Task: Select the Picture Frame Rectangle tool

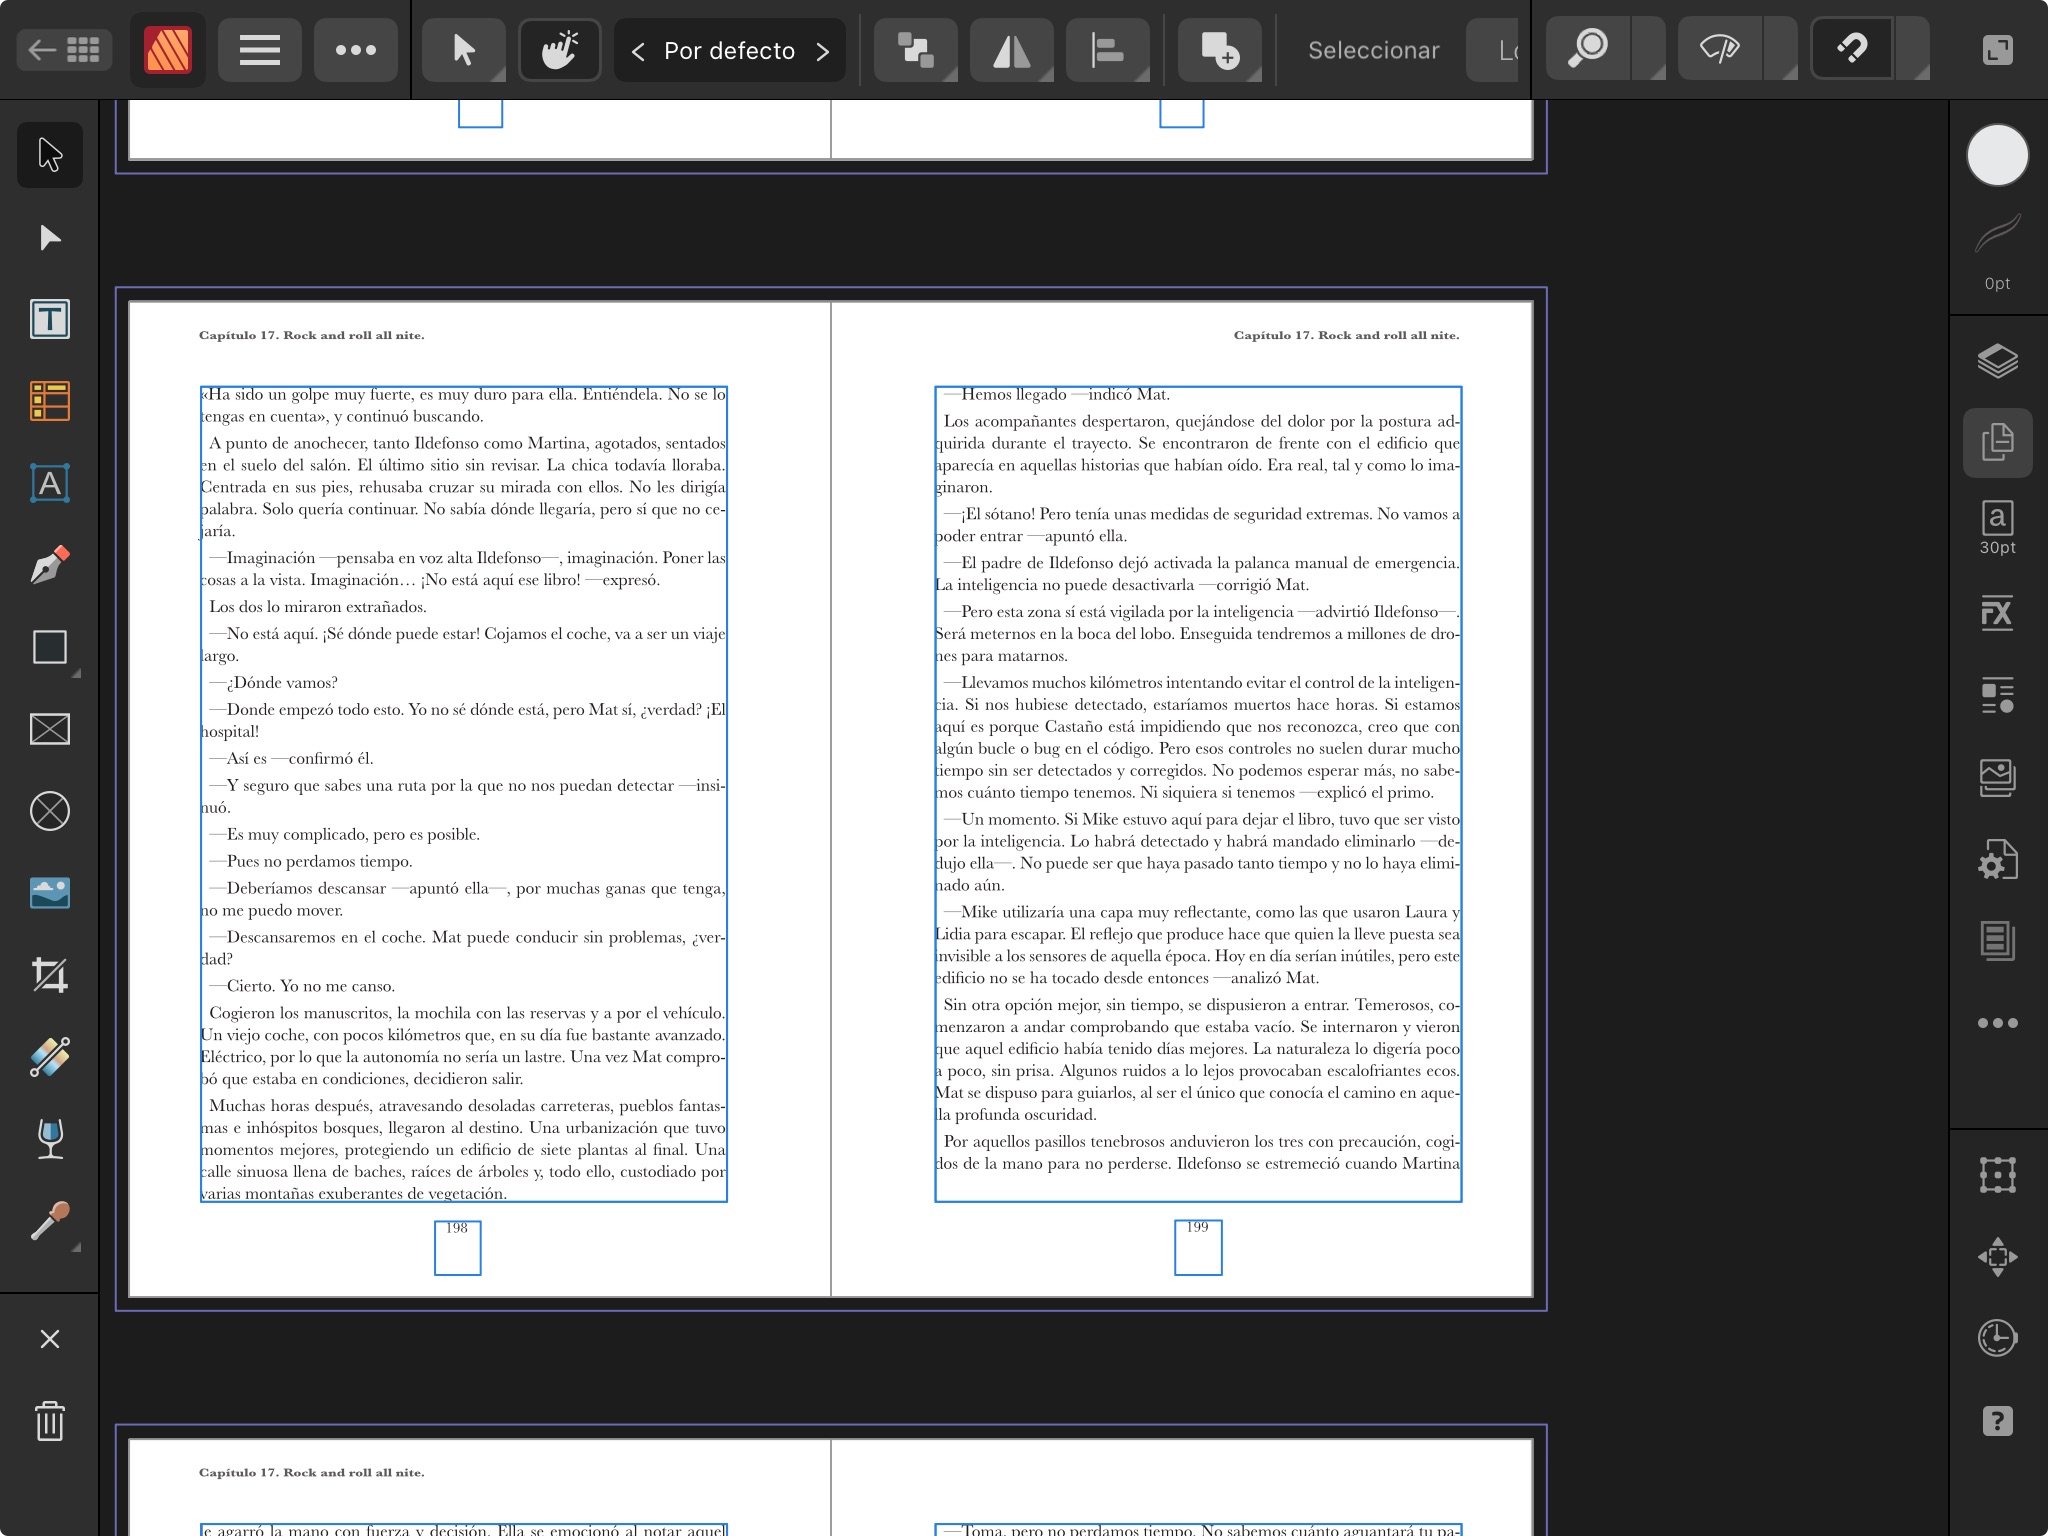Action: click(x=50, y=729)
